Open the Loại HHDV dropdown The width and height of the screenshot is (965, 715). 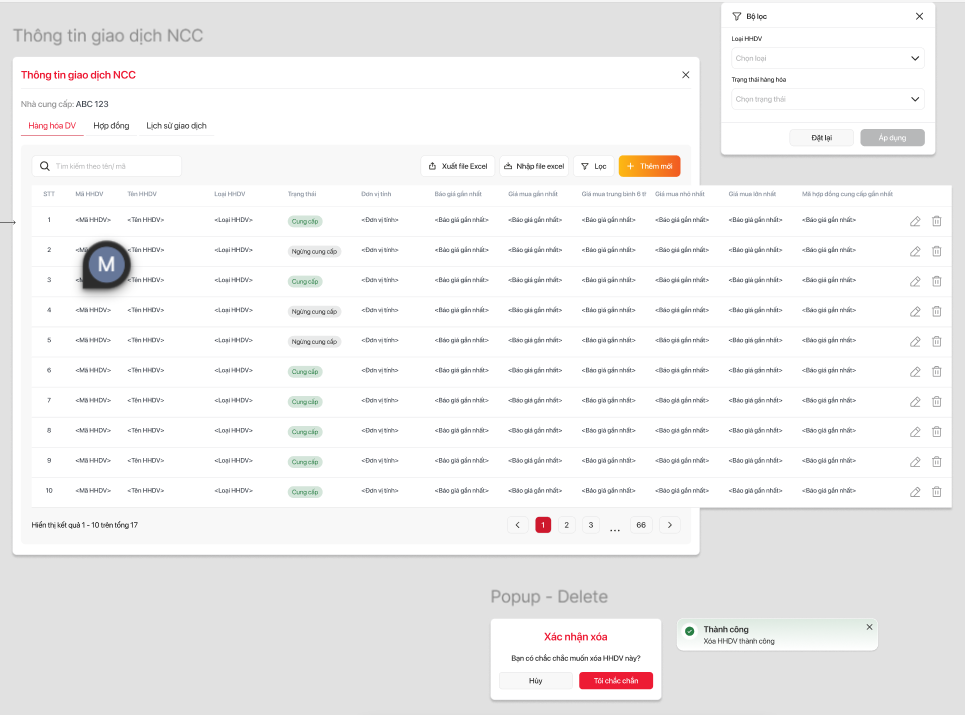(827, 59)
